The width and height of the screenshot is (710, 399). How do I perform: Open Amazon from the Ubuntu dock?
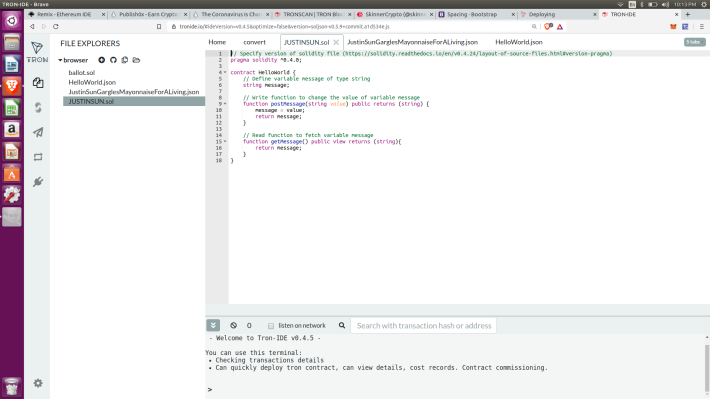click(12, 130)
